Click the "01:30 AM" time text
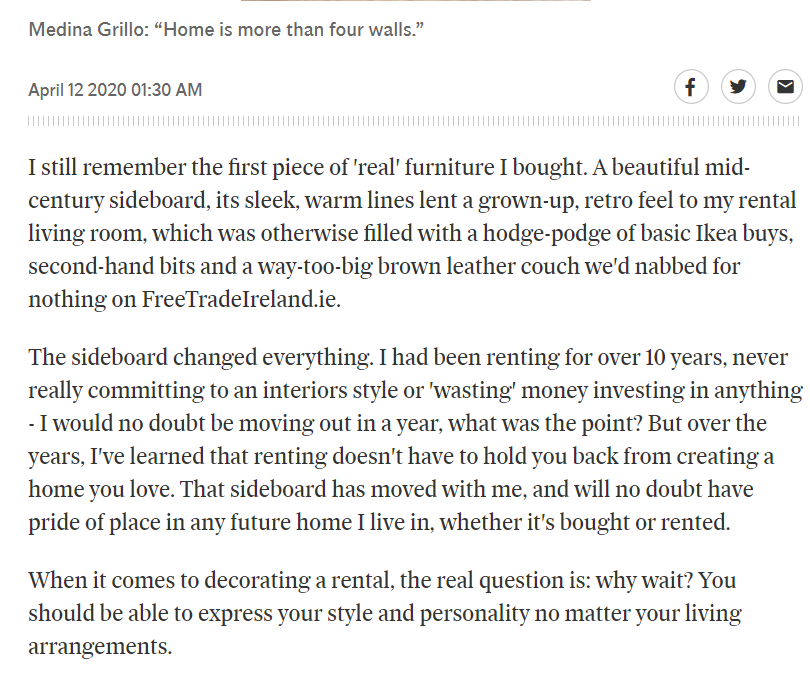The height and width of the screenshot is (674, 810). (166, 90)
